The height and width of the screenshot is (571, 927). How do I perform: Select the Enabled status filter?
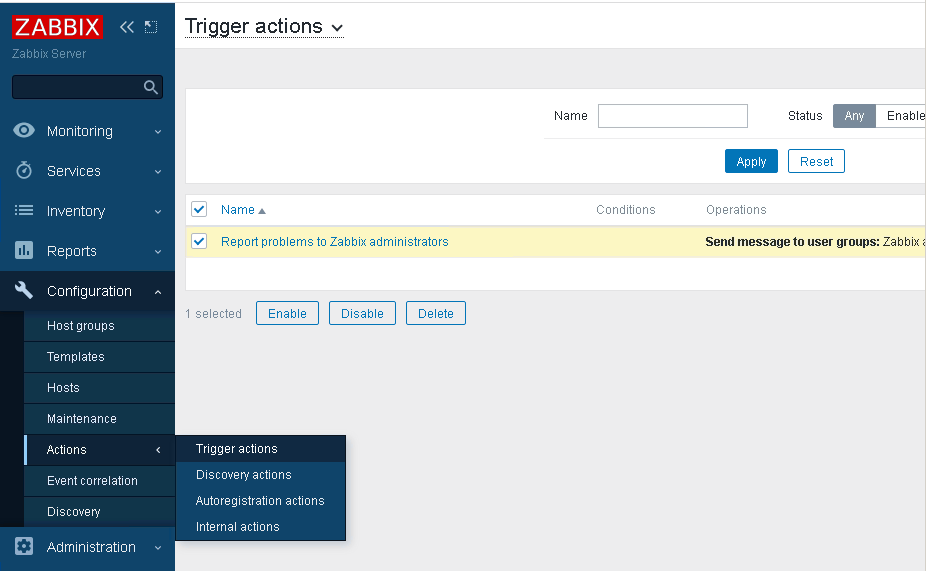click(x=901, y=116)
